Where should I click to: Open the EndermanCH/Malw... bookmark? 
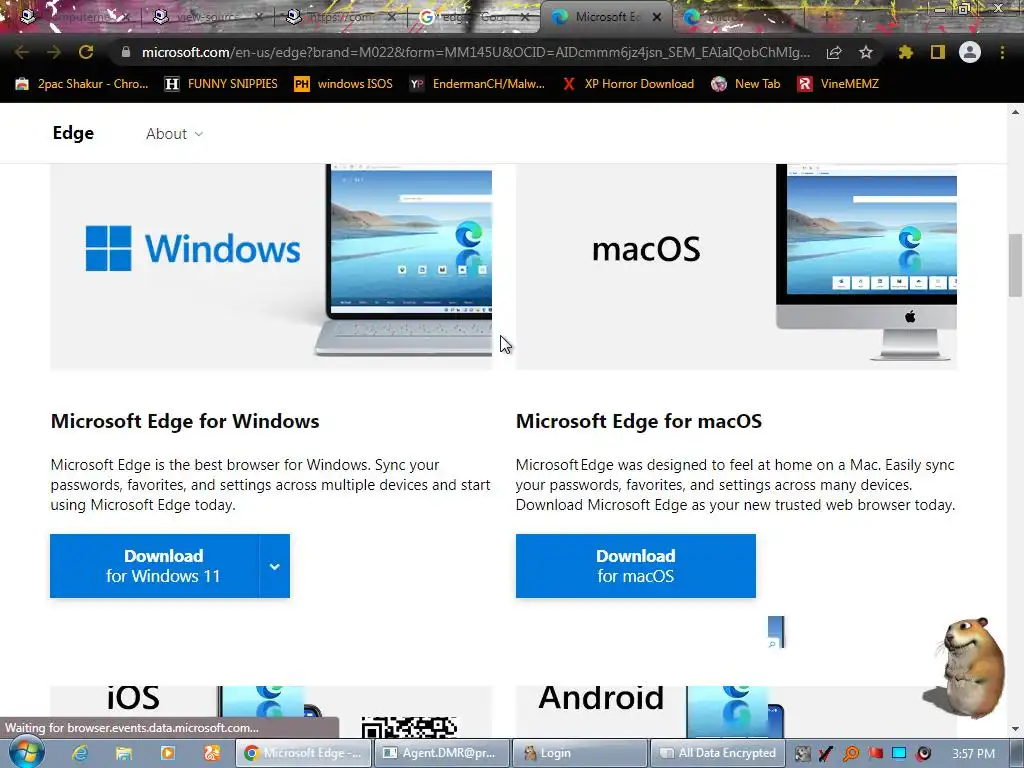tap(477, 84)
